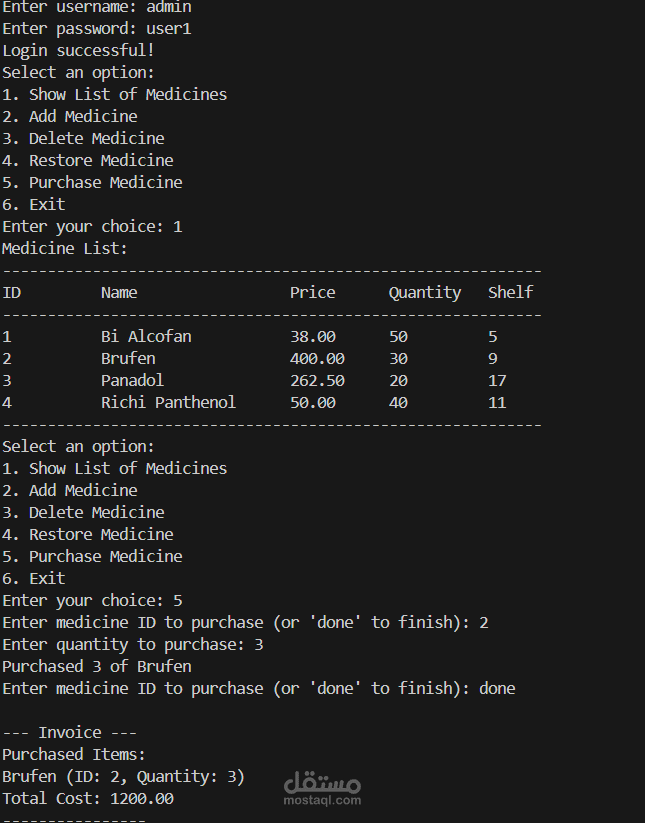Click the first 'Delete Medicine' menu line
Image resolution: width=645 pixels, height=823 pixels.
(x=83, y=139)
